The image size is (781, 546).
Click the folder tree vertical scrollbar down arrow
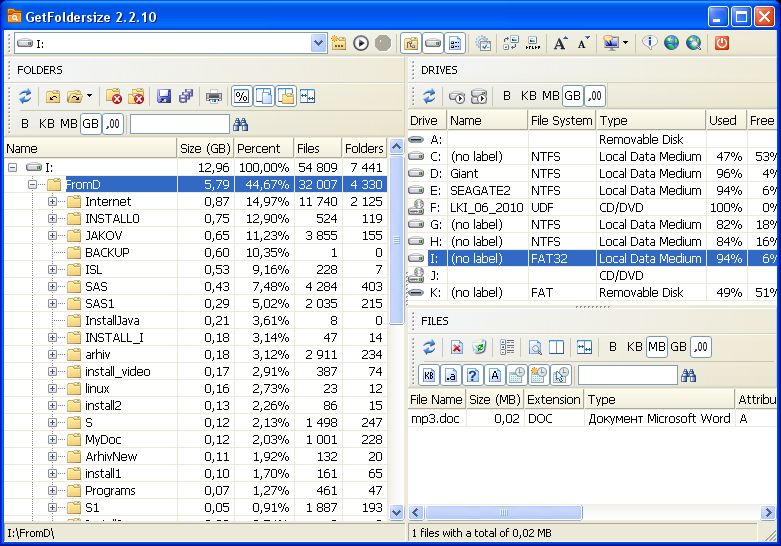[x=396, y=512]
